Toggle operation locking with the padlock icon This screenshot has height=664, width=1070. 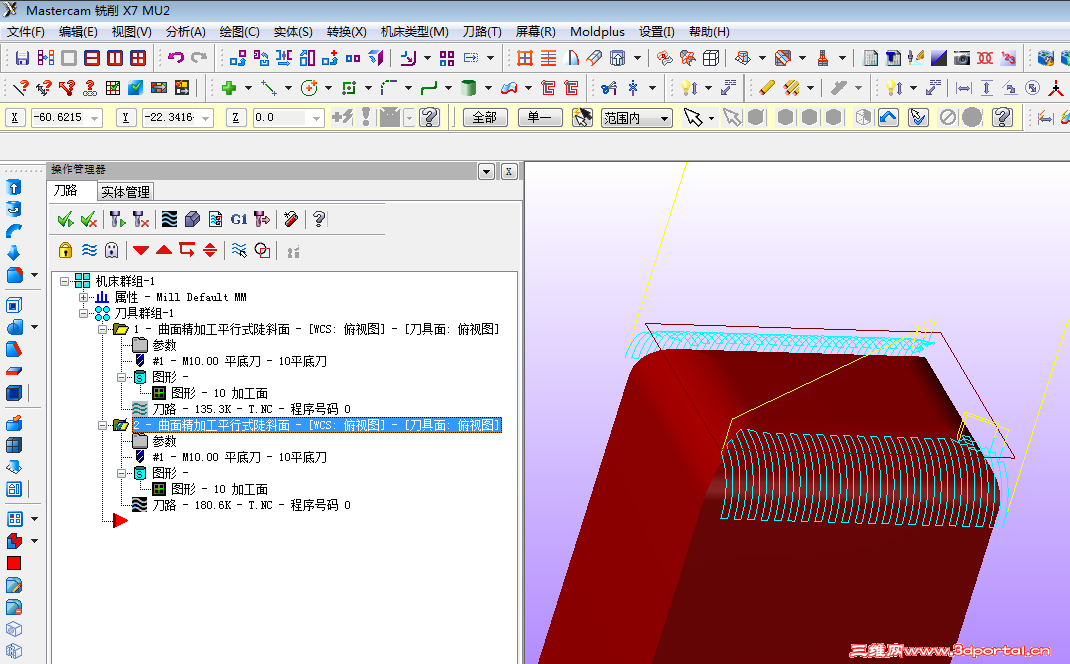tap(66, 250)
